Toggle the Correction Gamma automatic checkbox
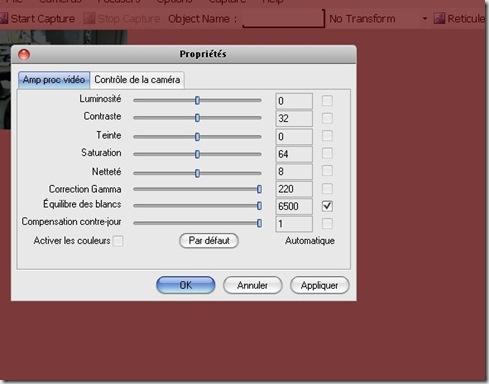 coord(327,189)
